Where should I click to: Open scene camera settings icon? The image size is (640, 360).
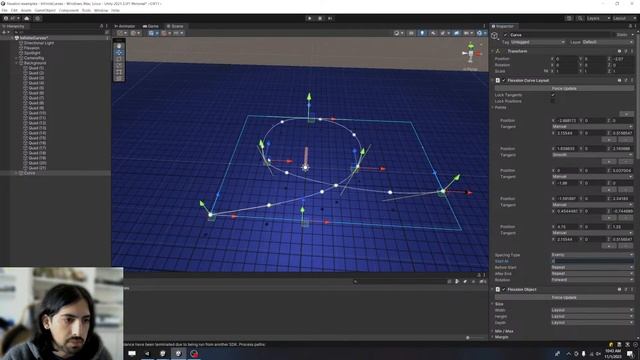[x=468, y=33]
